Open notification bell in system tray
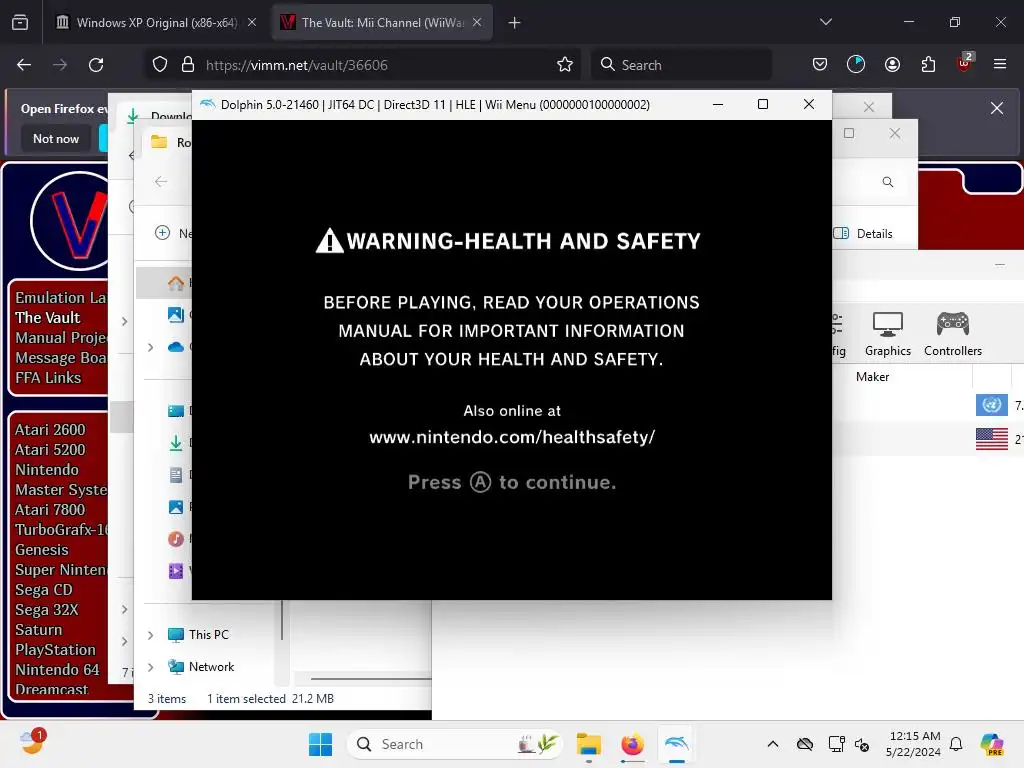 click(x=956, y=744)
